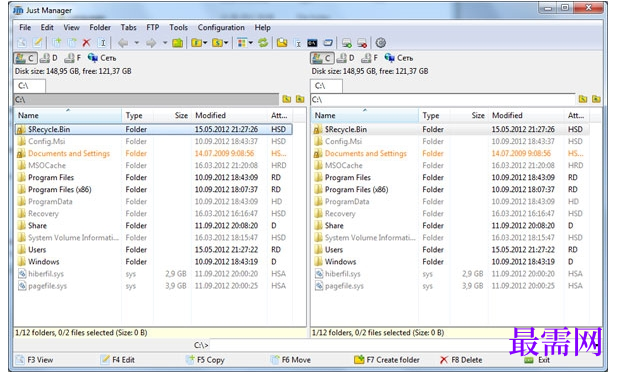Image resolution: width=621 pixels, height=373 pixels.
Task: Select the left panel C:\ tab
Action: click(30, 86)
